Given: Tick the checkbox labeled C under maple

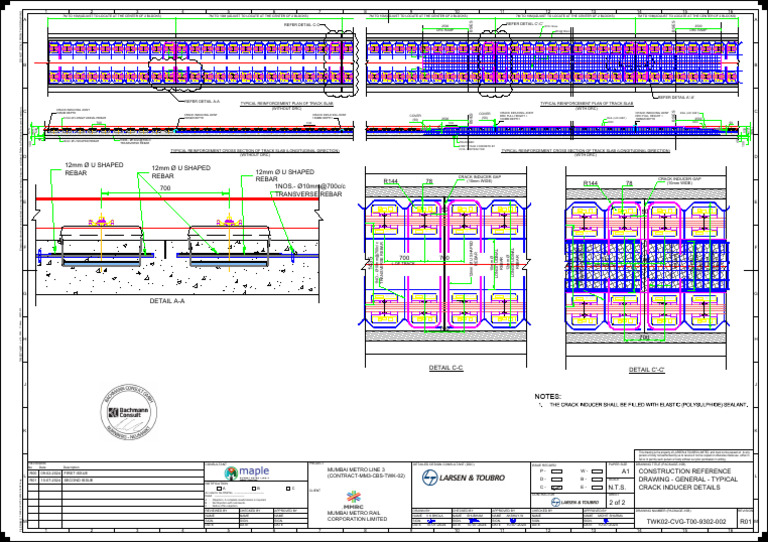Looking at the screenshot, I should click(288, 489).
